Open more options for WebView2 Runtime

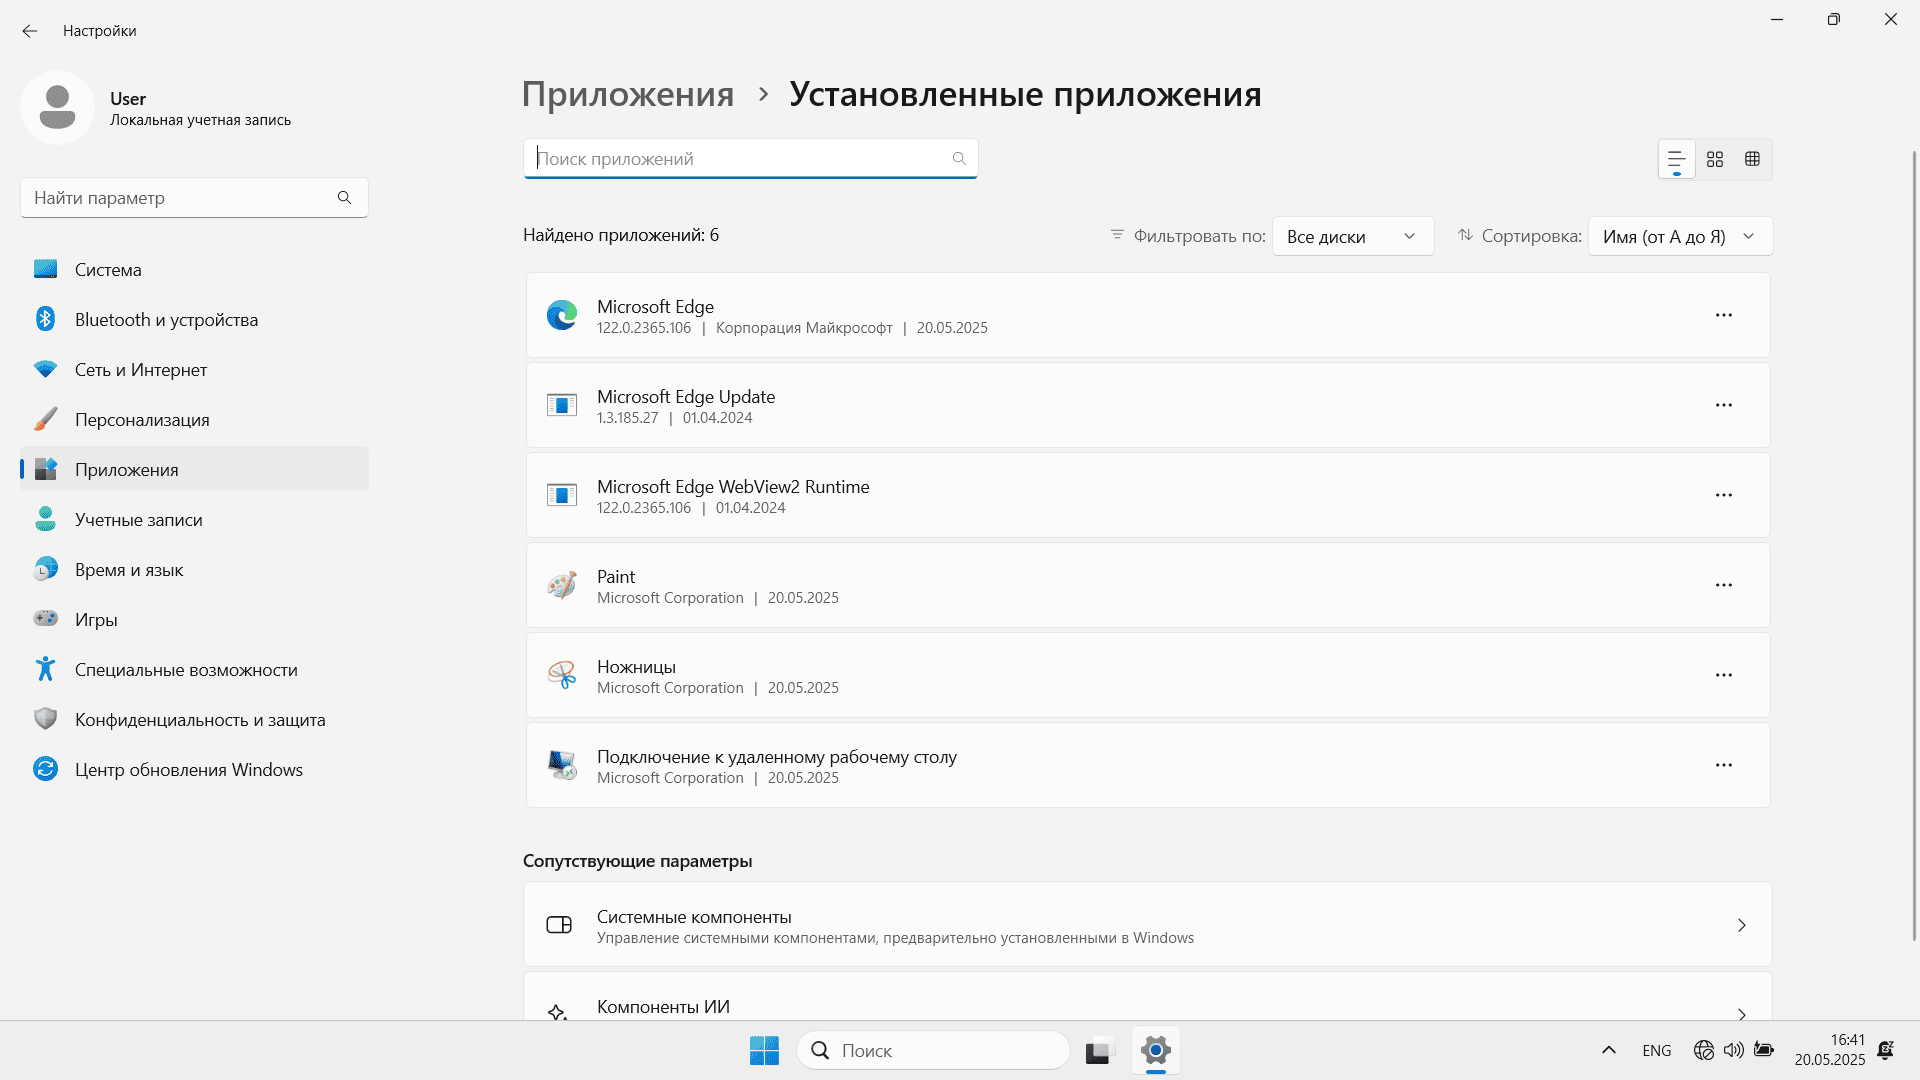pyautogui.click(x=1724, y=495)
